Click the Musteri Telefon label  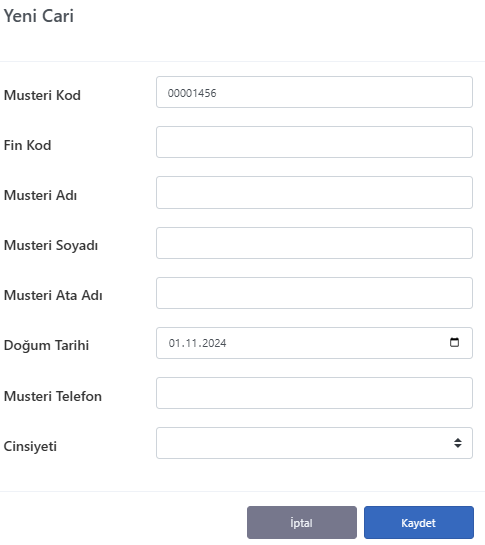click(x=53, y=396)
